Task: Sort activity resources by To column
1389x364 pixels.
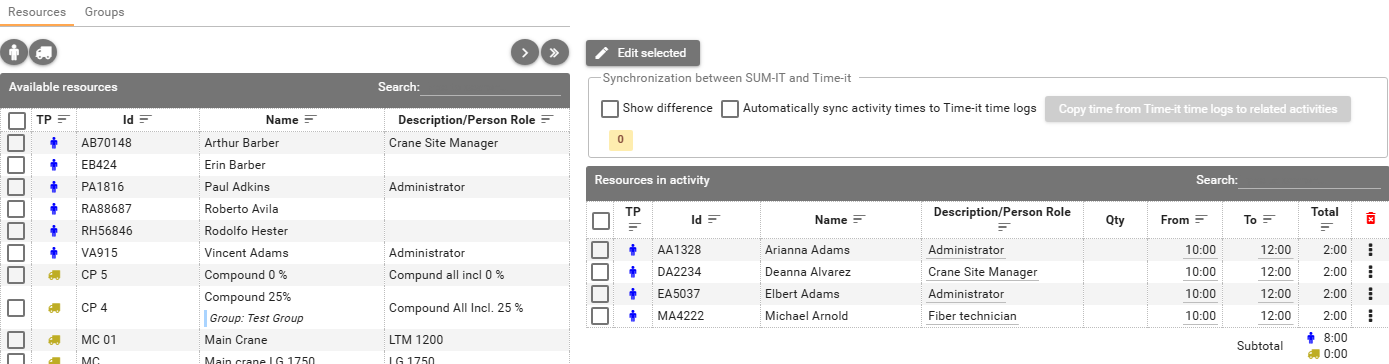Action: click(1269, 219)
